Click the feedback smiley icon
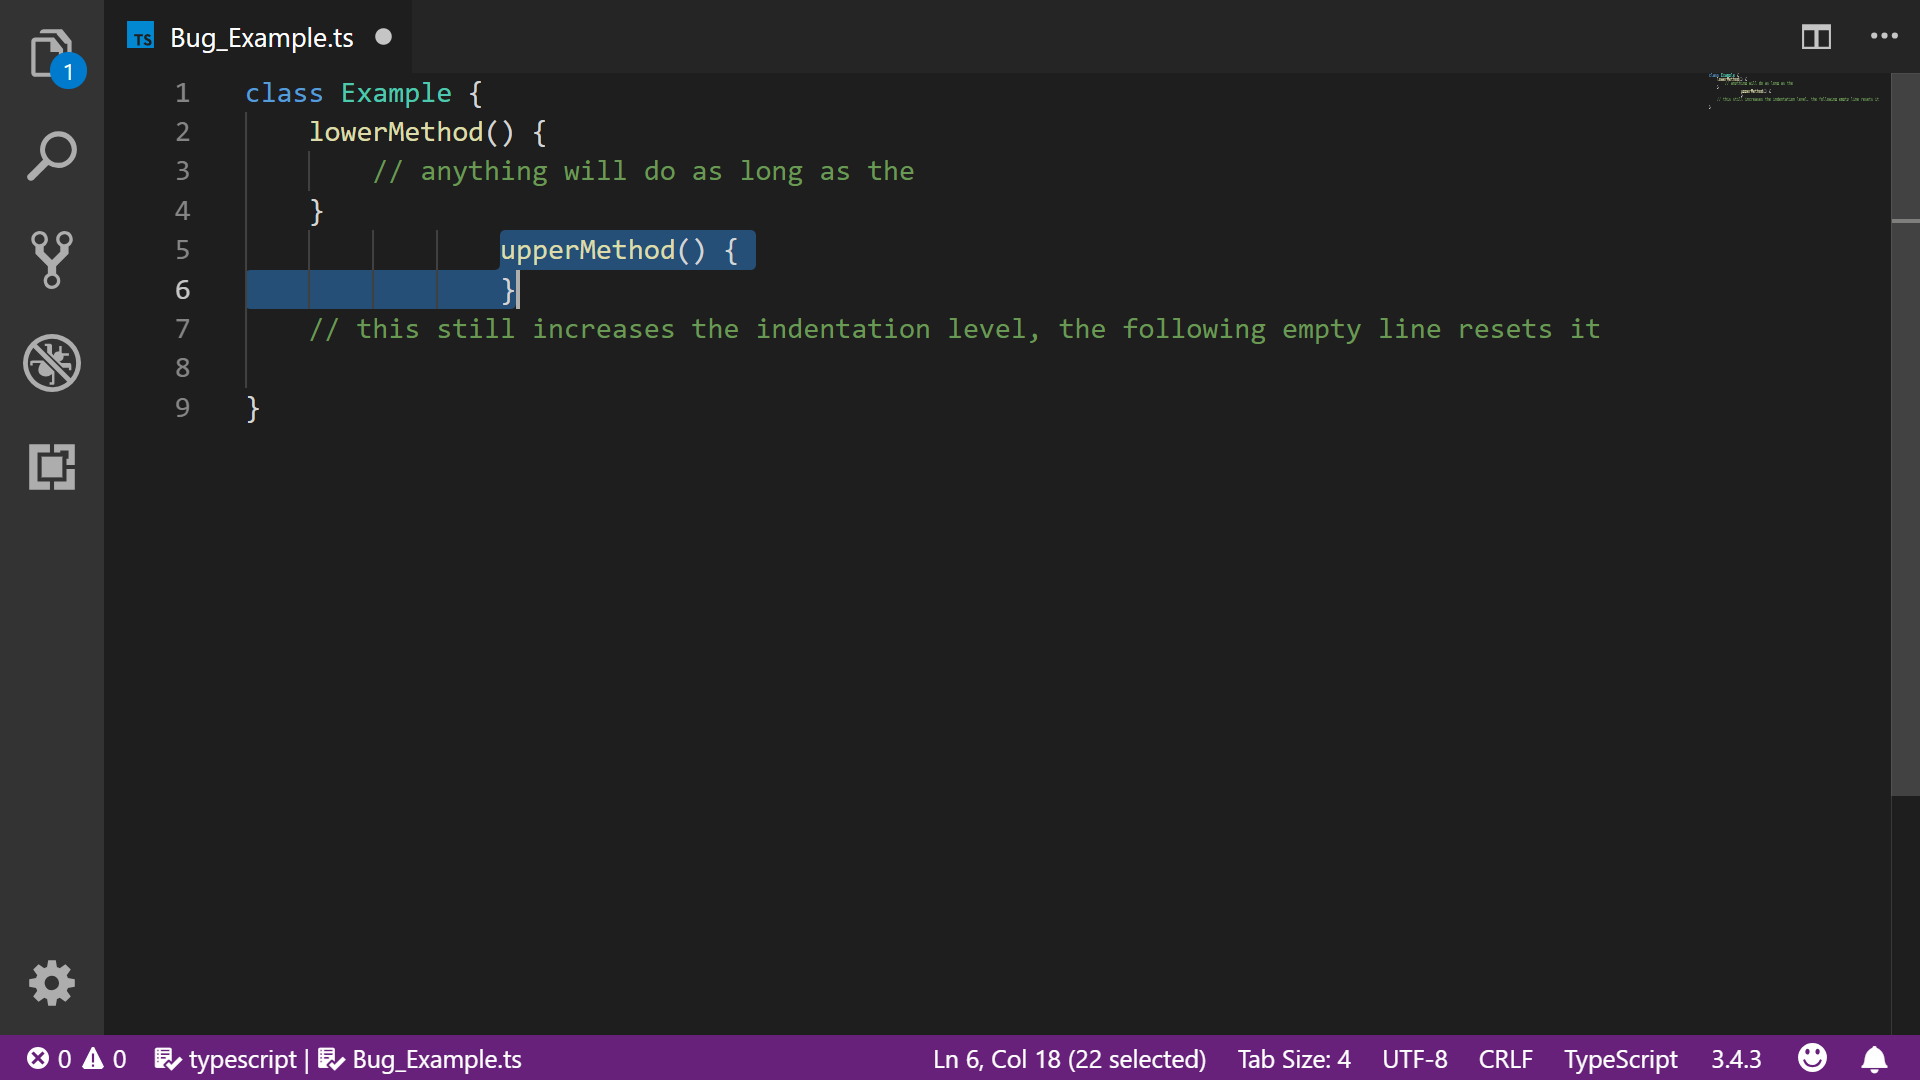1920x1080 pixels. click(x=1812, y=1058)
